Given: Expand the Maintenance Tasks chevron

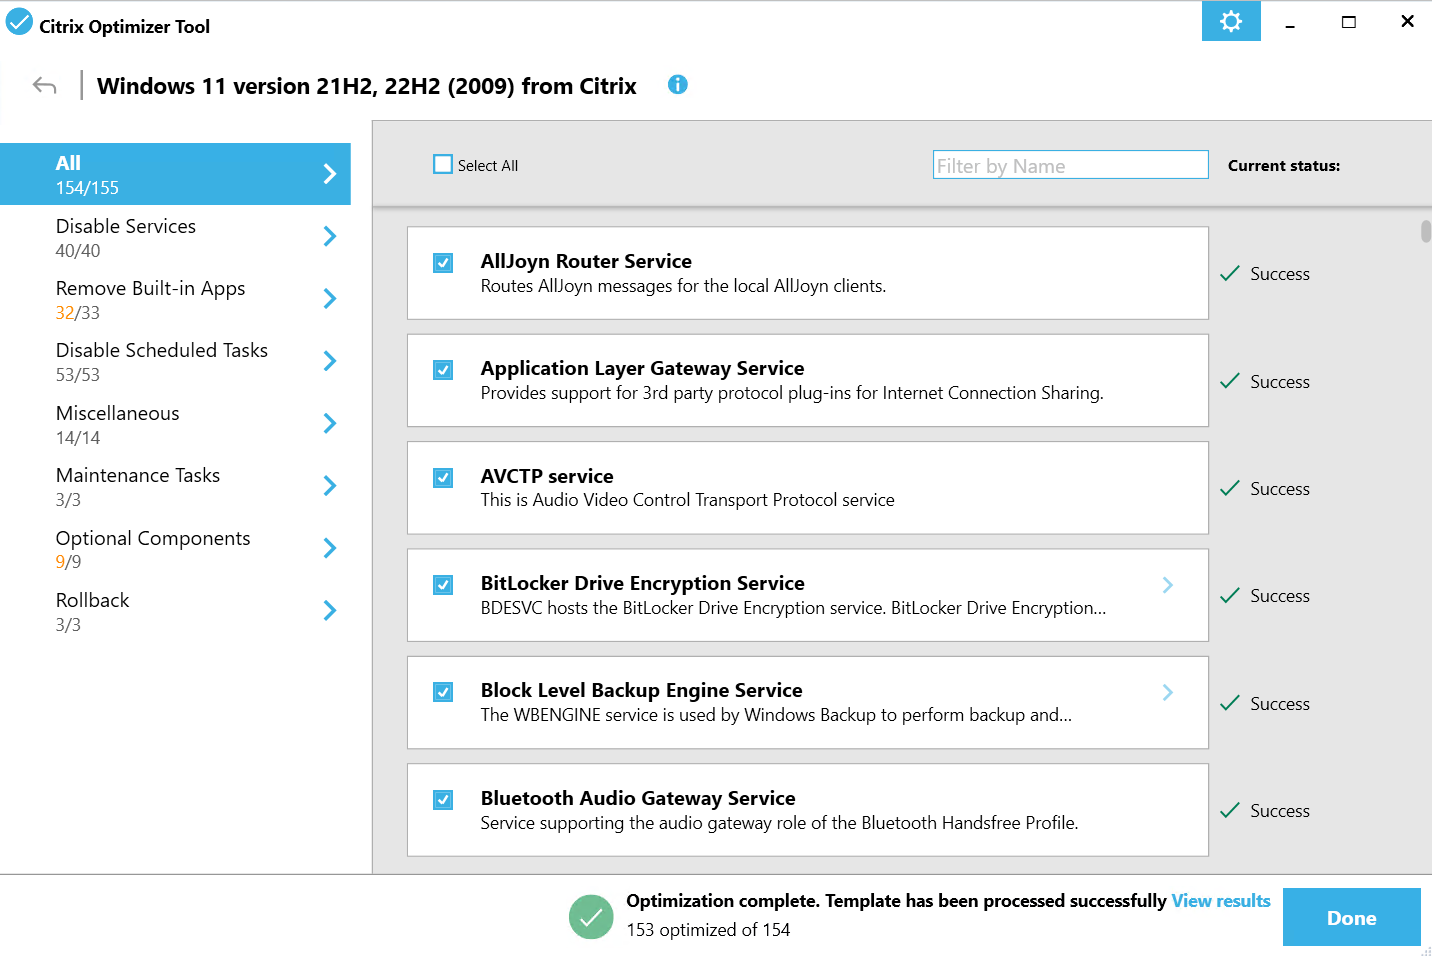Looking at the screenshot, I should click(330, 486).
